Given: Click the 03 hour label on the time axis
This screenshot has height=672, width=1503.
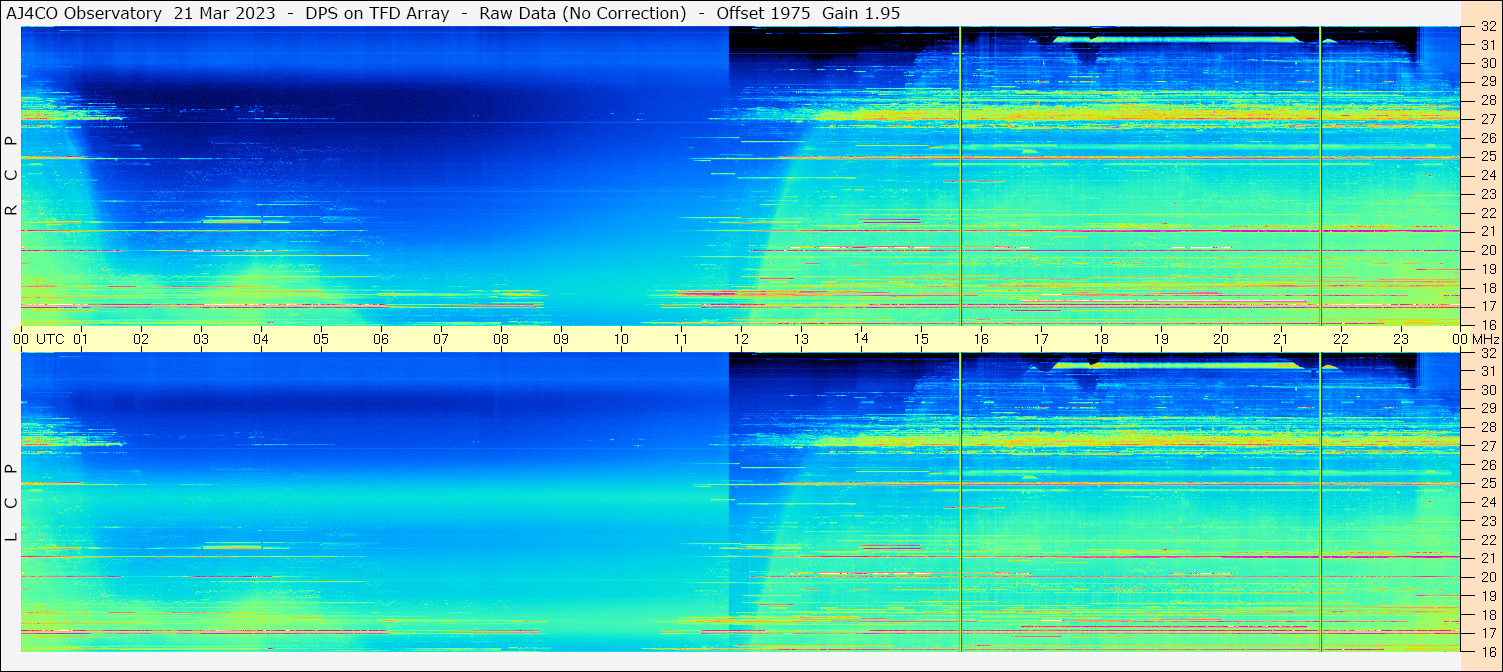Looking at the screenshot, I should coord(201,339).
